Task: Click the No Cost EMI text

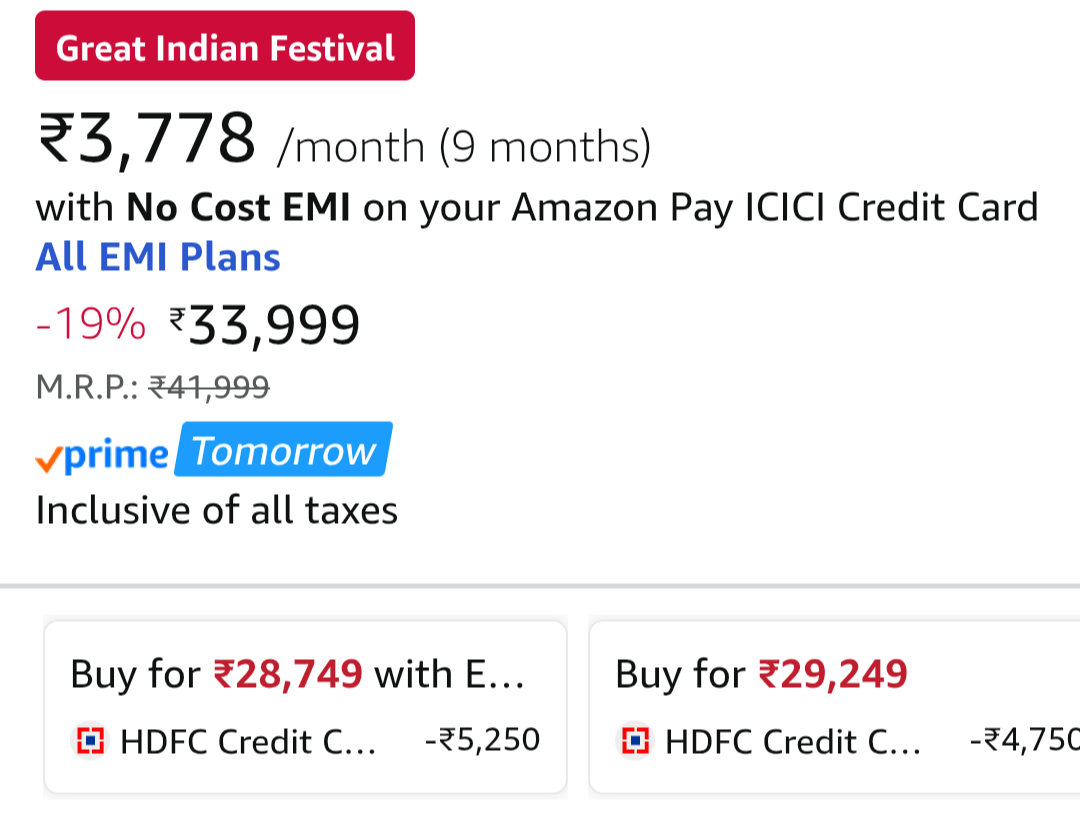Action: 238,208
